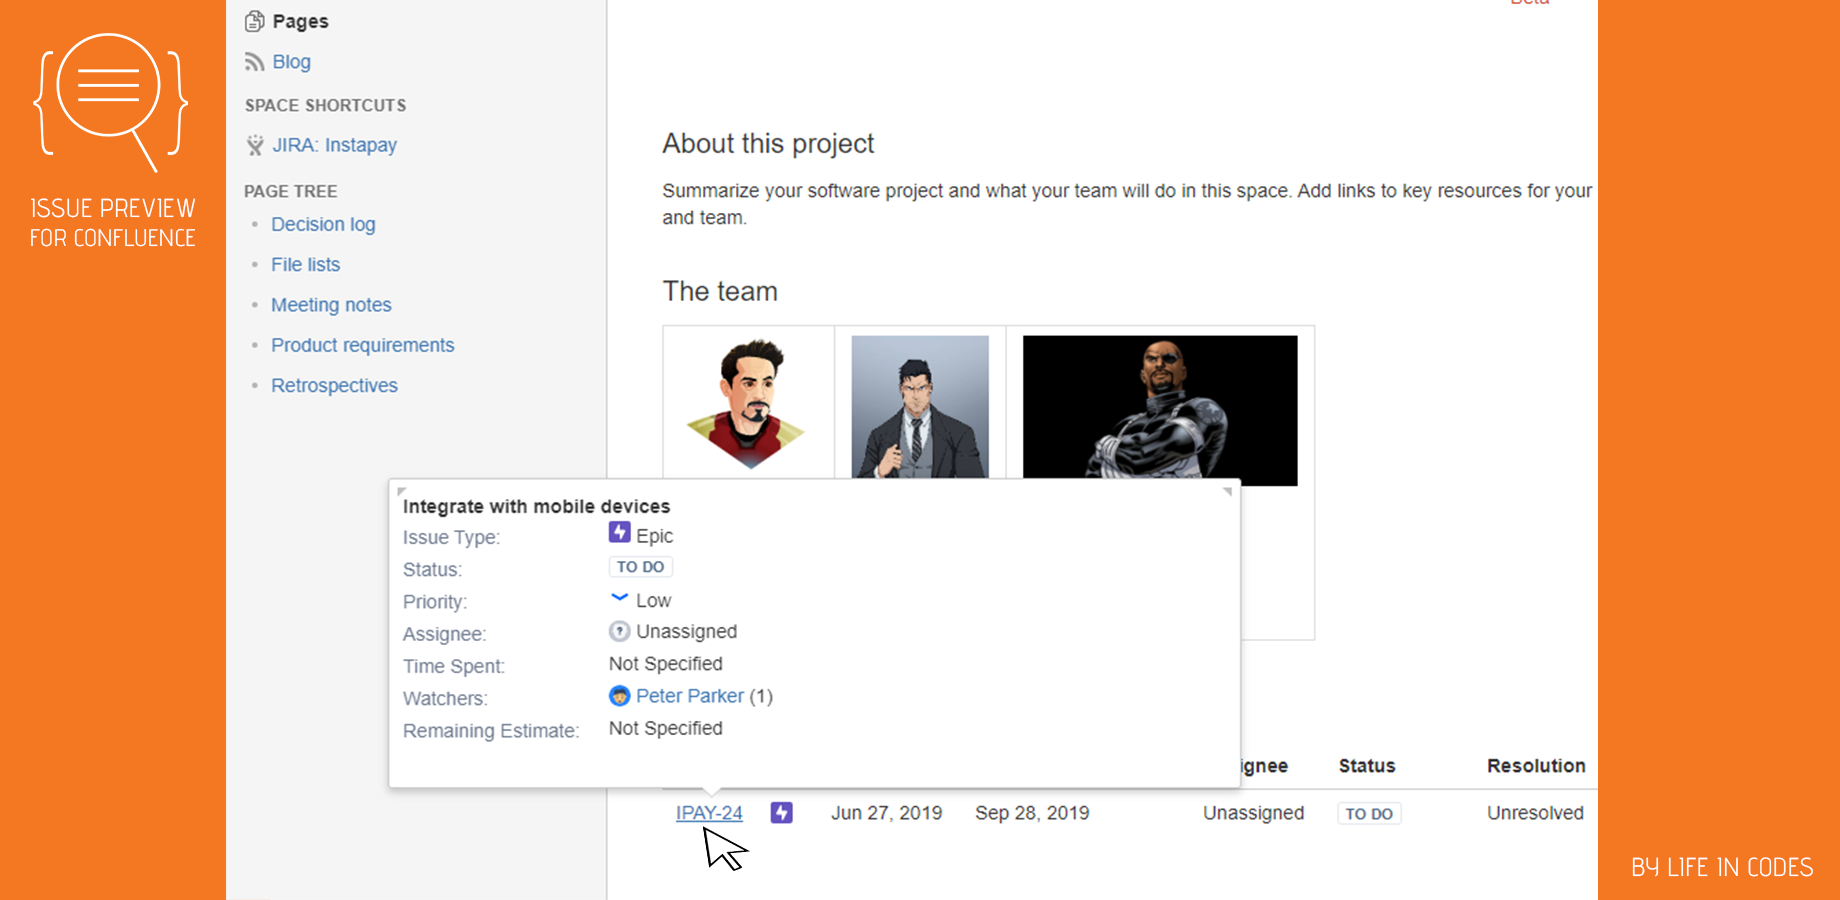Sort by the Status column header
The width and height of the screenshot is (1840, 900).
pos(1367,766)
